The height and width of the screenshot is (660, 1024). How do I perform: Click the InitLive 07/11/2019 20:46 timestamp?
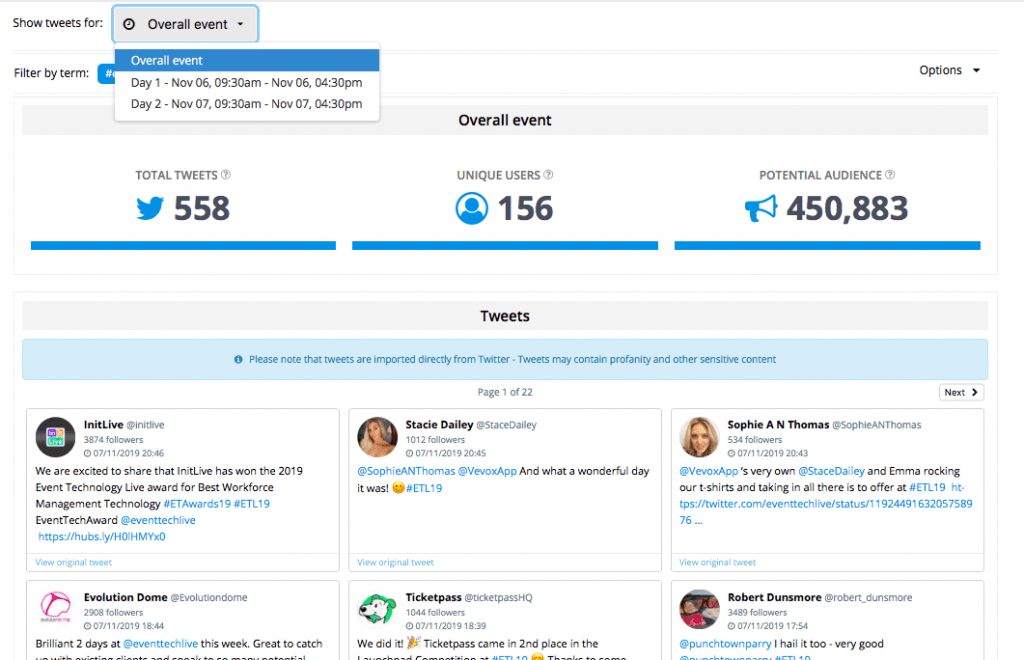click(x=124, y=453)
